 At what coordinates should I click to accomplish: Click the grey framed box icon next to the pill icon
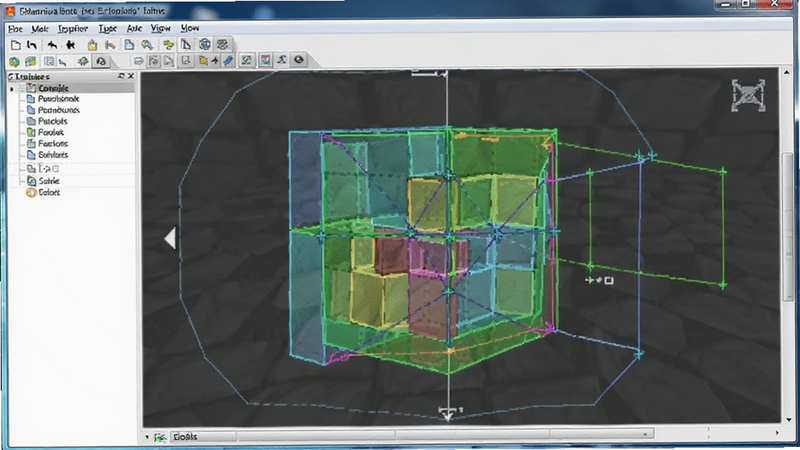click(x=154, y=61)
